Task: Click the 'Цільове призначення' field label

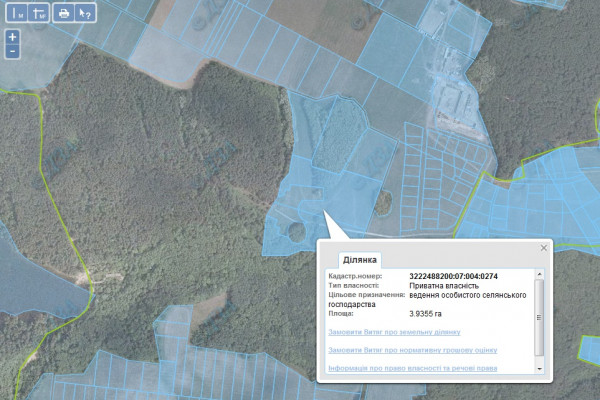Action: point(365,295)
